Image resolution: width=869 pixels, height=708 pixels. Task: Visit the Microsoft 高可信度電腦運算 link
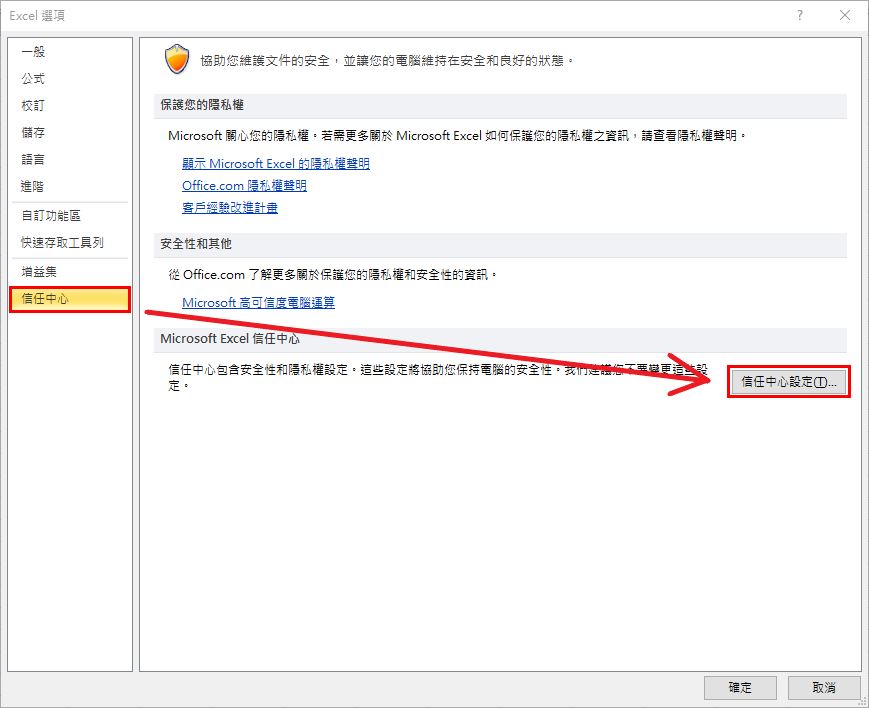258,303
